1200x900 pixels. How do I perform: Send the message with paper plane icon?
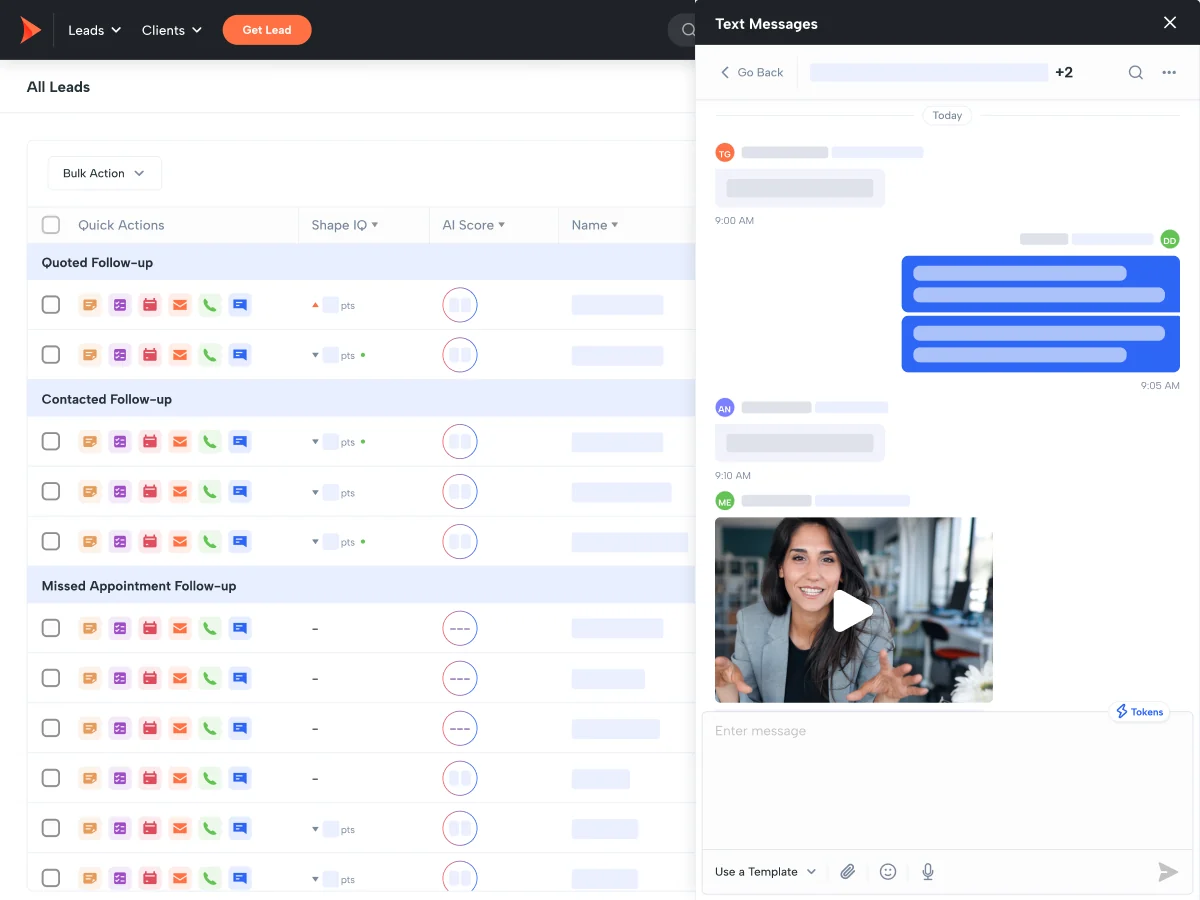(1168, 872)
